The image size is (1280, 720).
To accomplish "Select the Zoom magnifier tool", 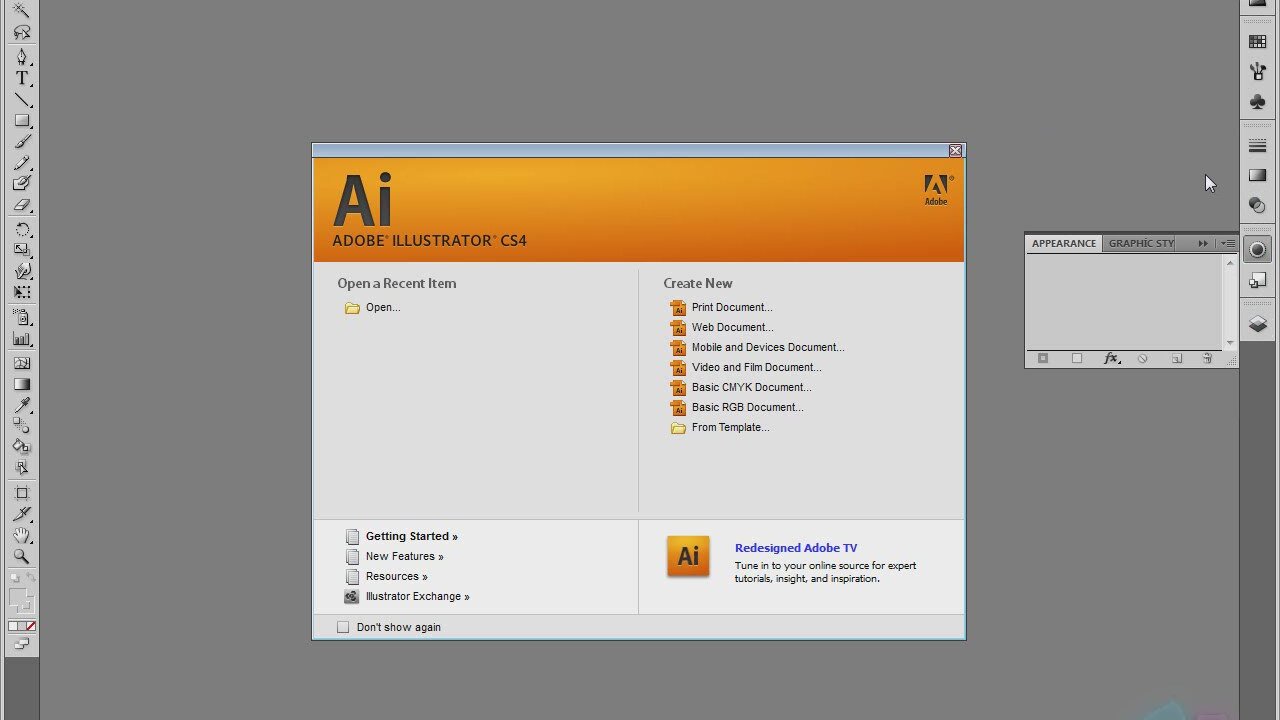I will (21, 556).
